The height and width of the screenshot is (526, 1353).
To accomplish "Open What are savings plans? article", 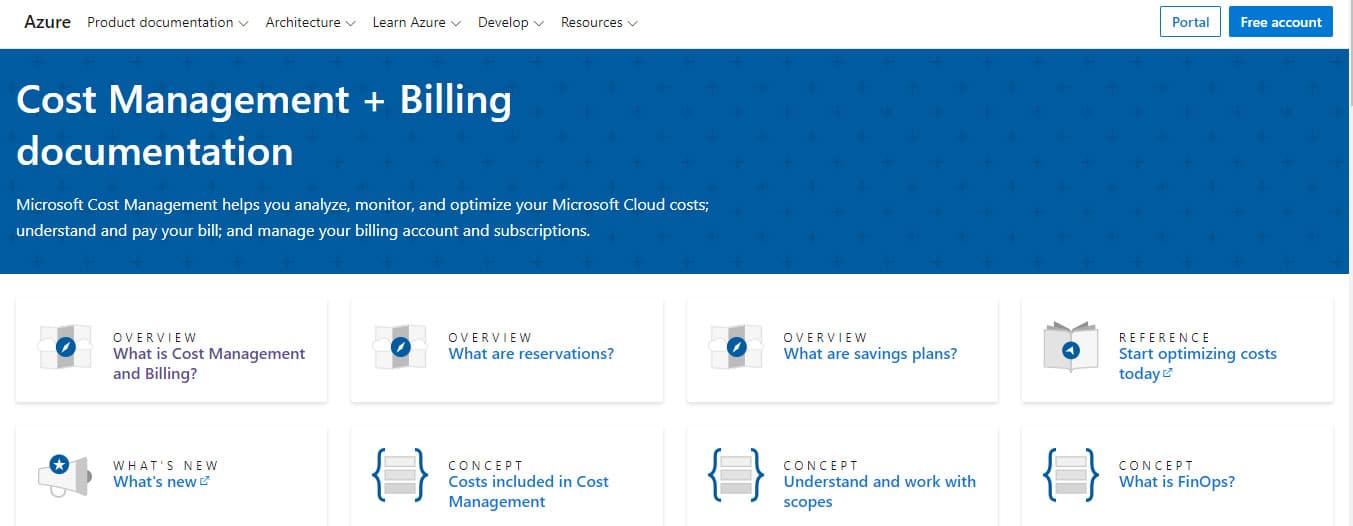I will tap(870, 354).
